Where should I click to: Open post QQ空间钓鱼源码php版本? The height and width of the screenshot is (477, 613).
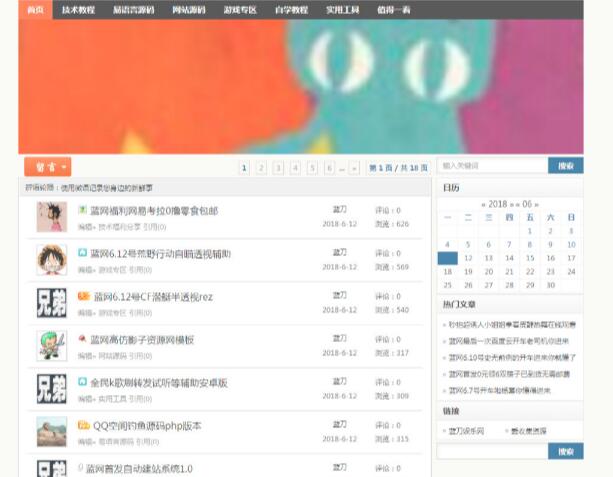pyautogui.click(x=147, y=426)
